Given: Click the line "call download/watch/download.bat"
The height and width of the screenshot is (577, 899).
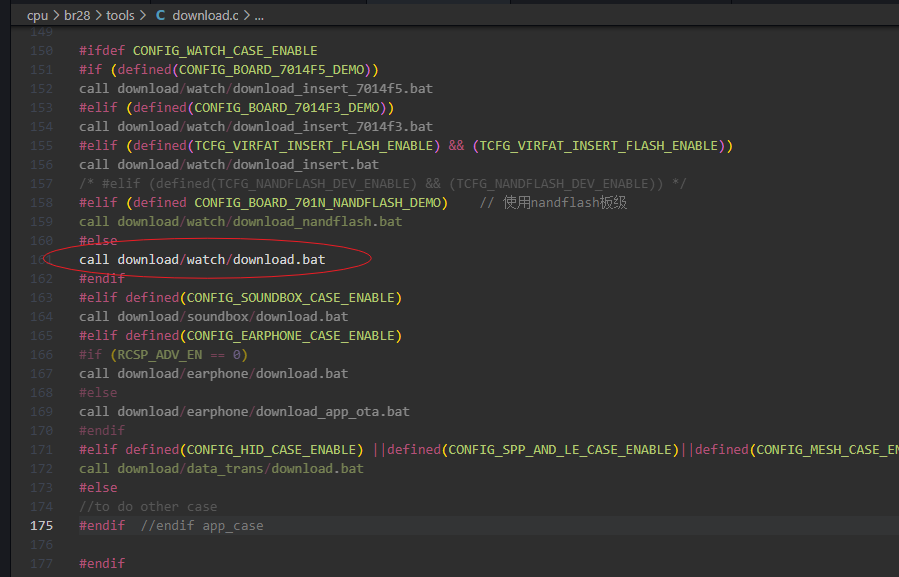Looking at the screenshot, I should pyautogui.click(x=202, y=259).
